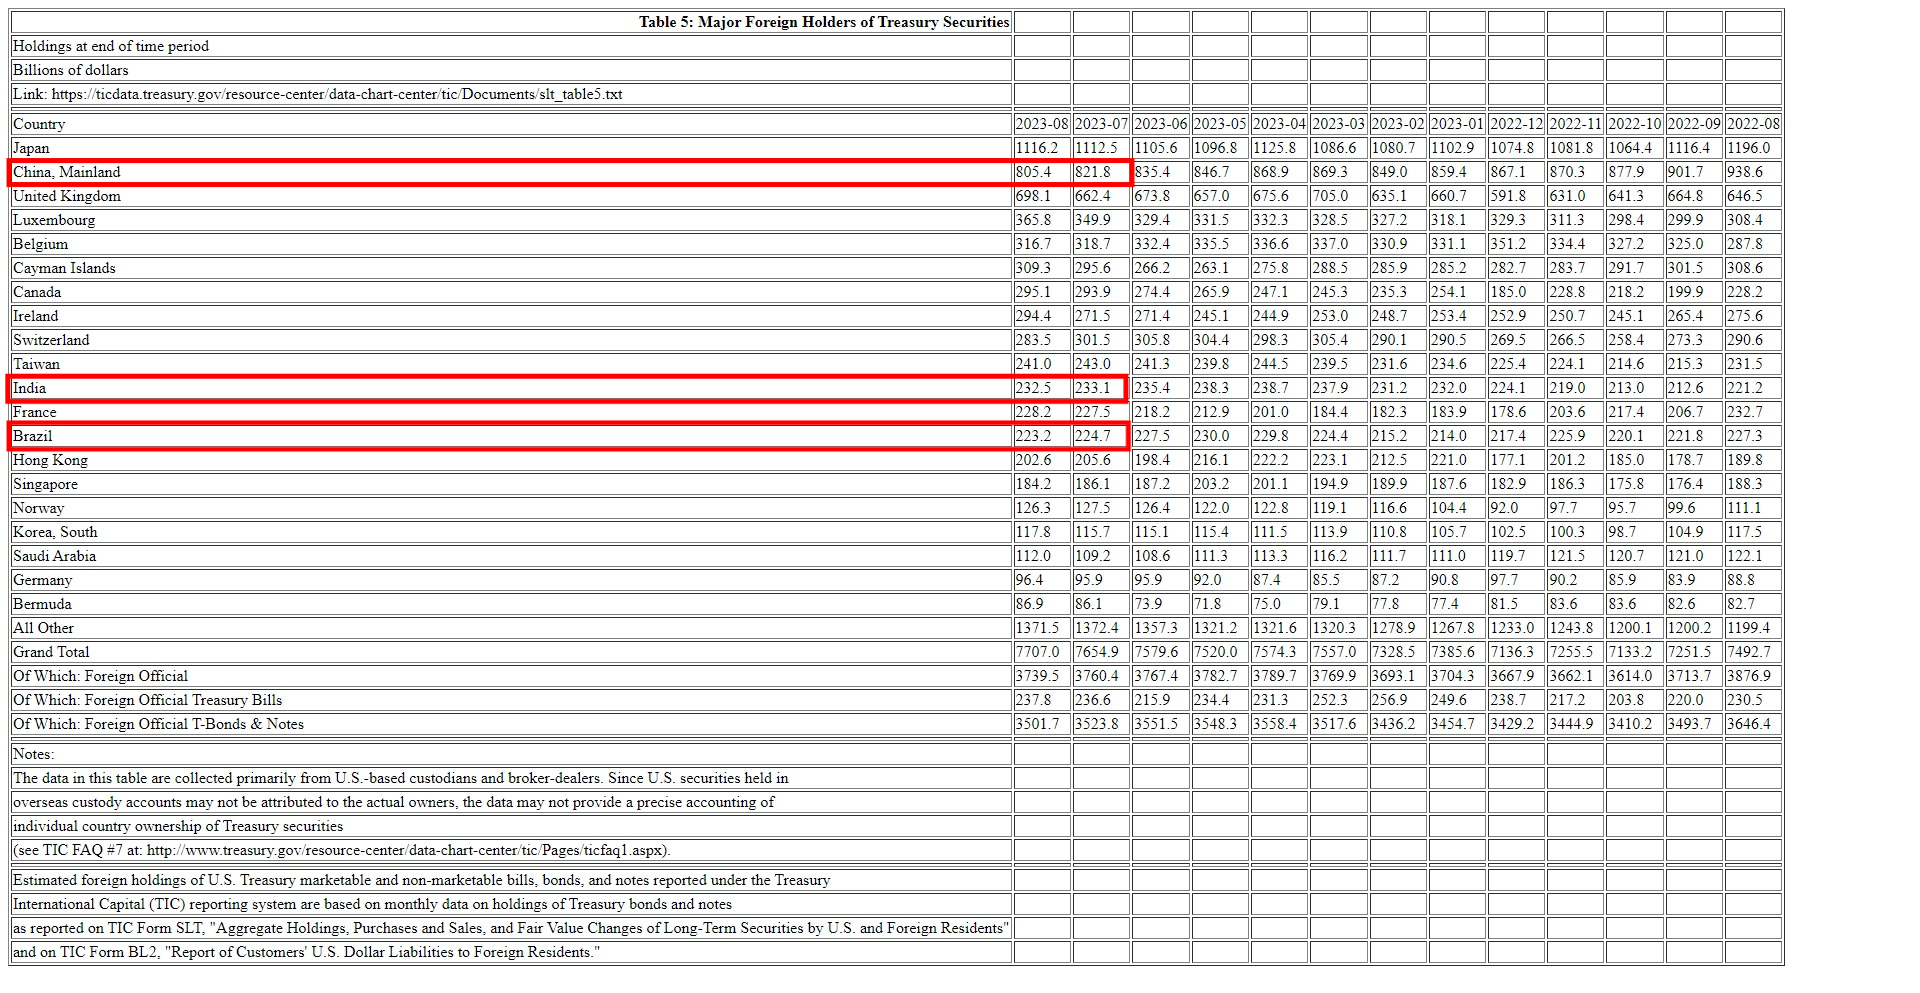The width and height of the screenshot is (1920, 993).
Task: Select Luxembourg's 2023-08 value 365.8
Action: coord(1042,220)
